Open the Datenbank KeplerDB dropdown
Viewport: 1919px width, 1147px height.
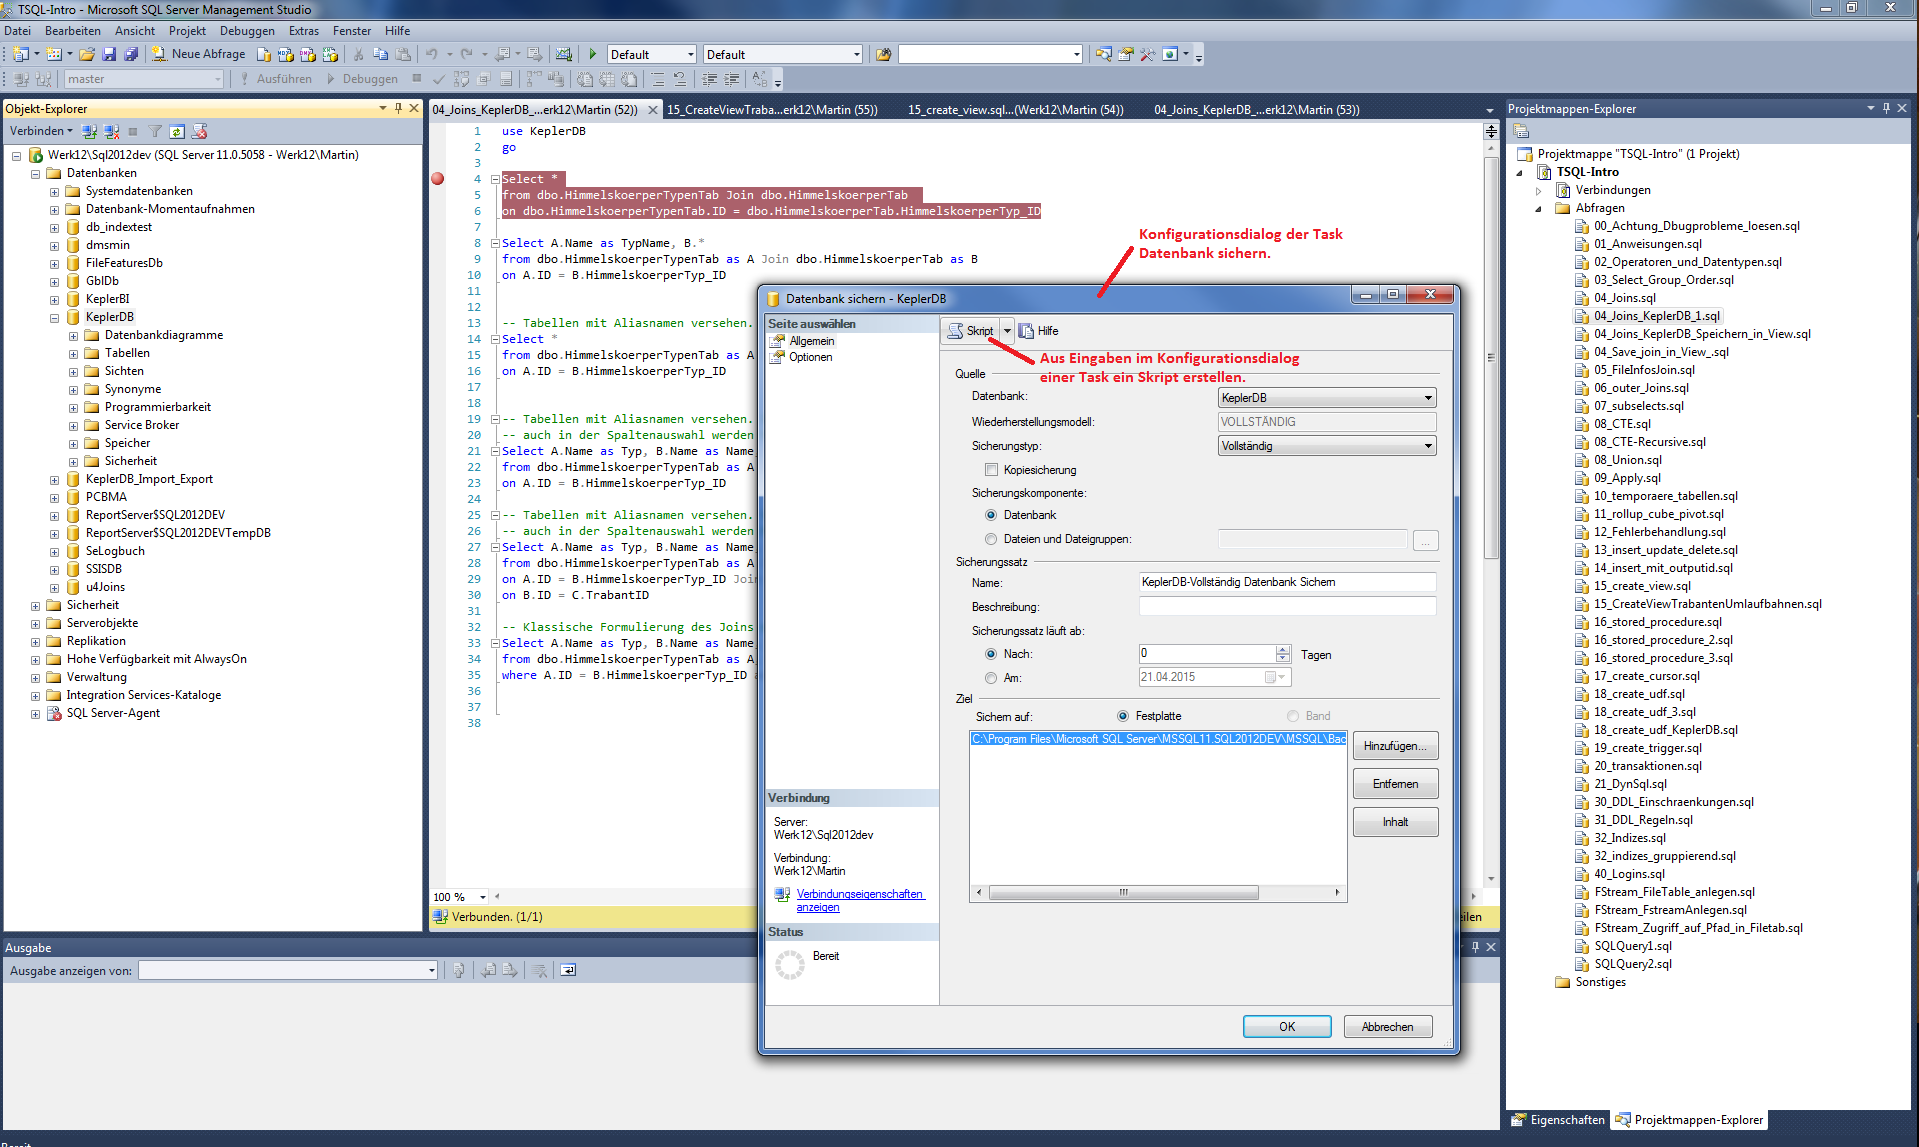click(1327, 398)
